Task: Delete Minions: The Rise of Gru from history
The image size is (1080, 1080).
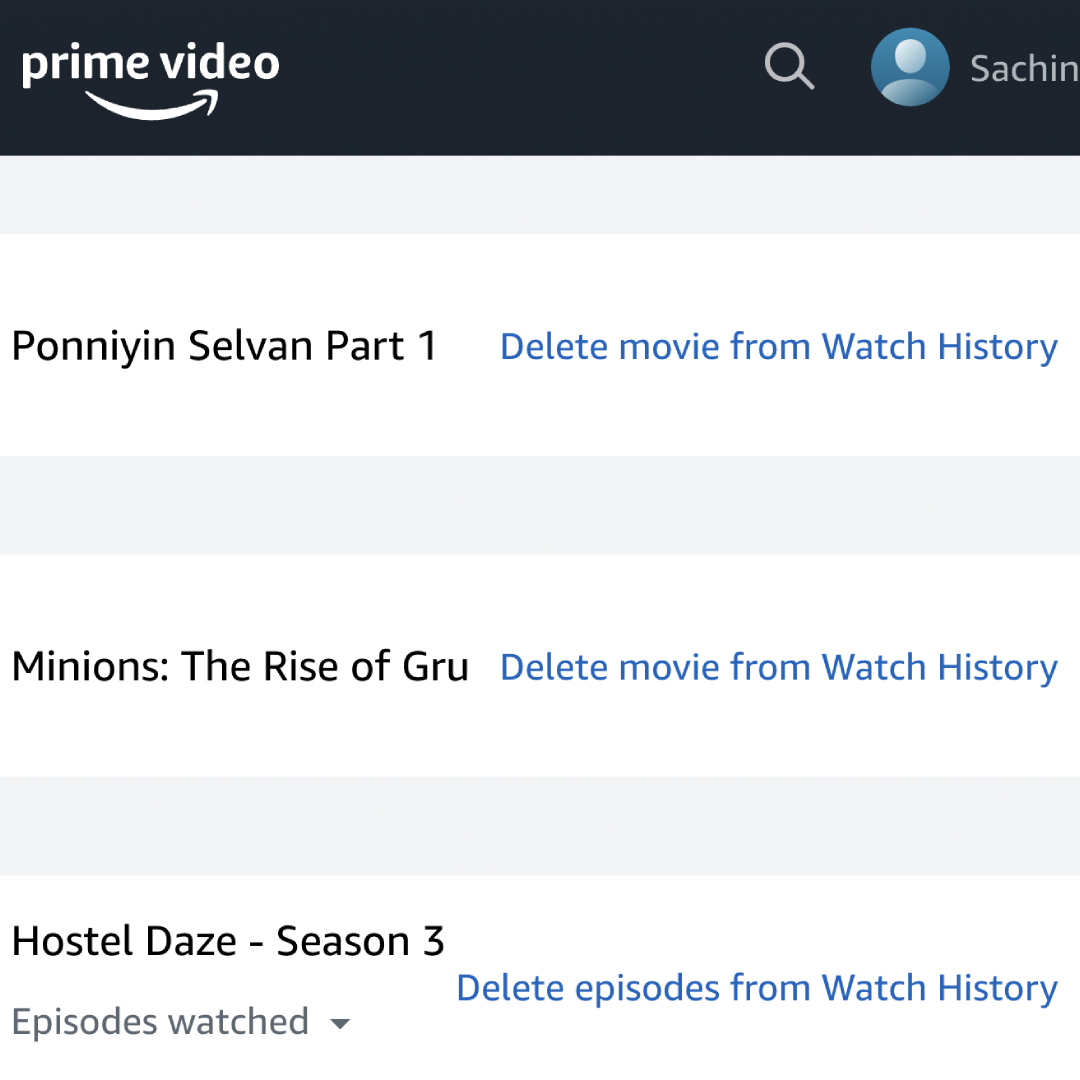Action: click(779, 667)
